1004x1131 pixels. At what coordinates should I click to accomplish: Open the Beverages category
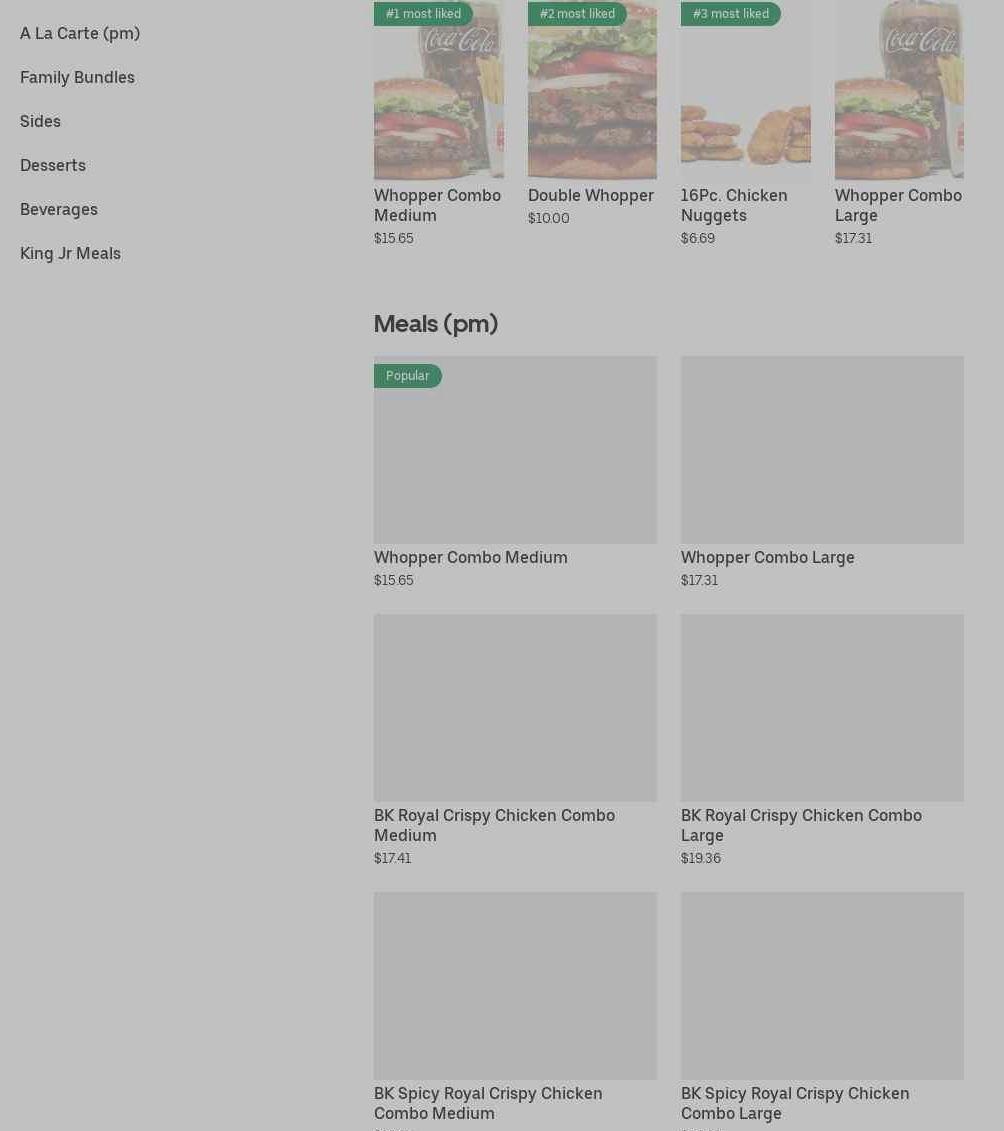pos(59,209)
